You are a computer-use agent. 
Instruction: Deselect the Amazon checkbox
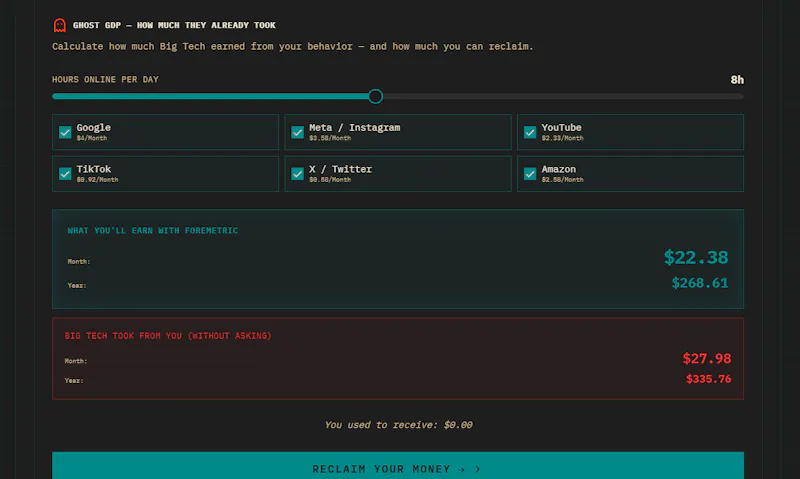(x=530, y=173)
